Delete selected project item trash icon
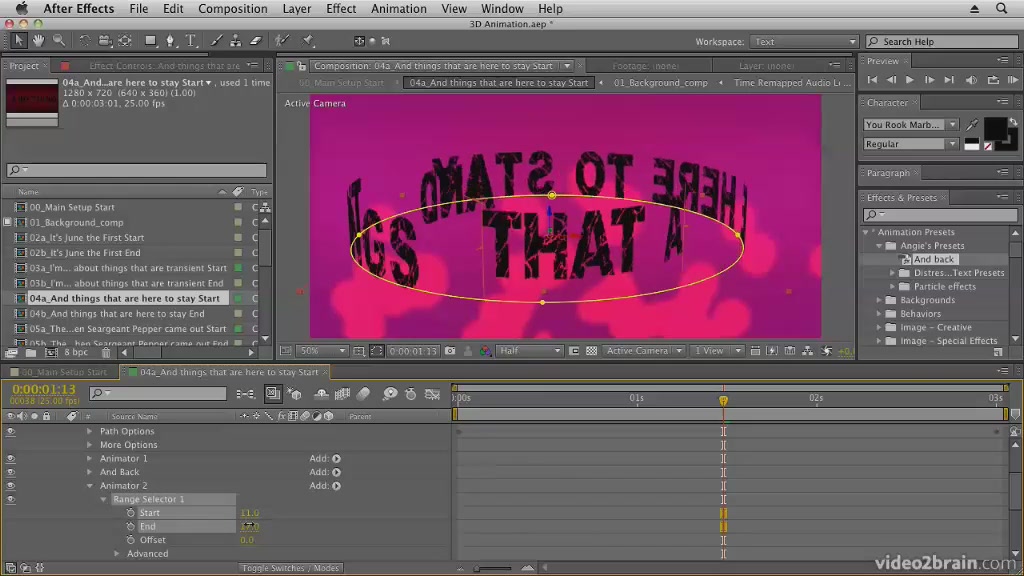Screen dimensions: 1024x576 point(106,353)
